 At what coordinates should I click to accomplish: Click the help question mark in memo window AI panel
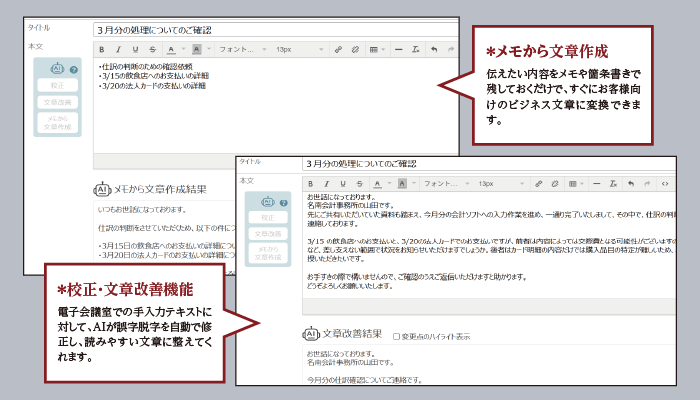(74, 70)
